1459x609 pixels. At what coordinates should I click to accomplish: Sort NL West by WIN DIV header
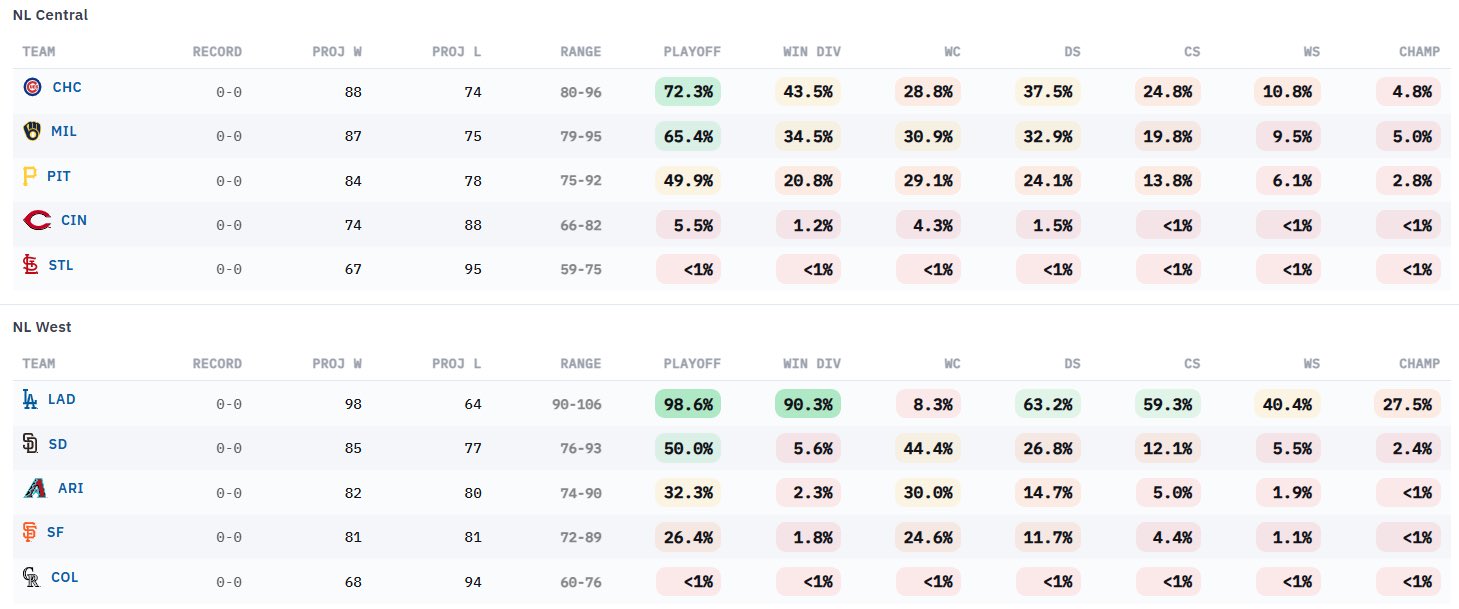click(812, 364)
